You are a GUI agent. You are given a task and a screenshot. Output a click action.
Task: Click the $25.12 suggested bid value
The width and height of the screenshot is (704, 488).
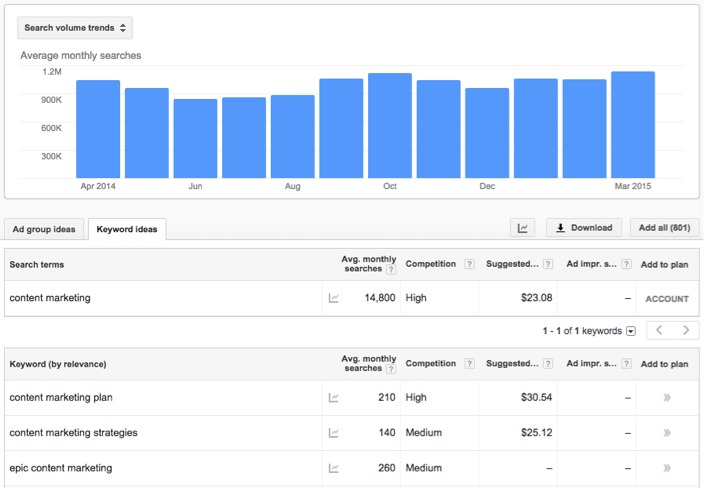(x=537, y=433)
